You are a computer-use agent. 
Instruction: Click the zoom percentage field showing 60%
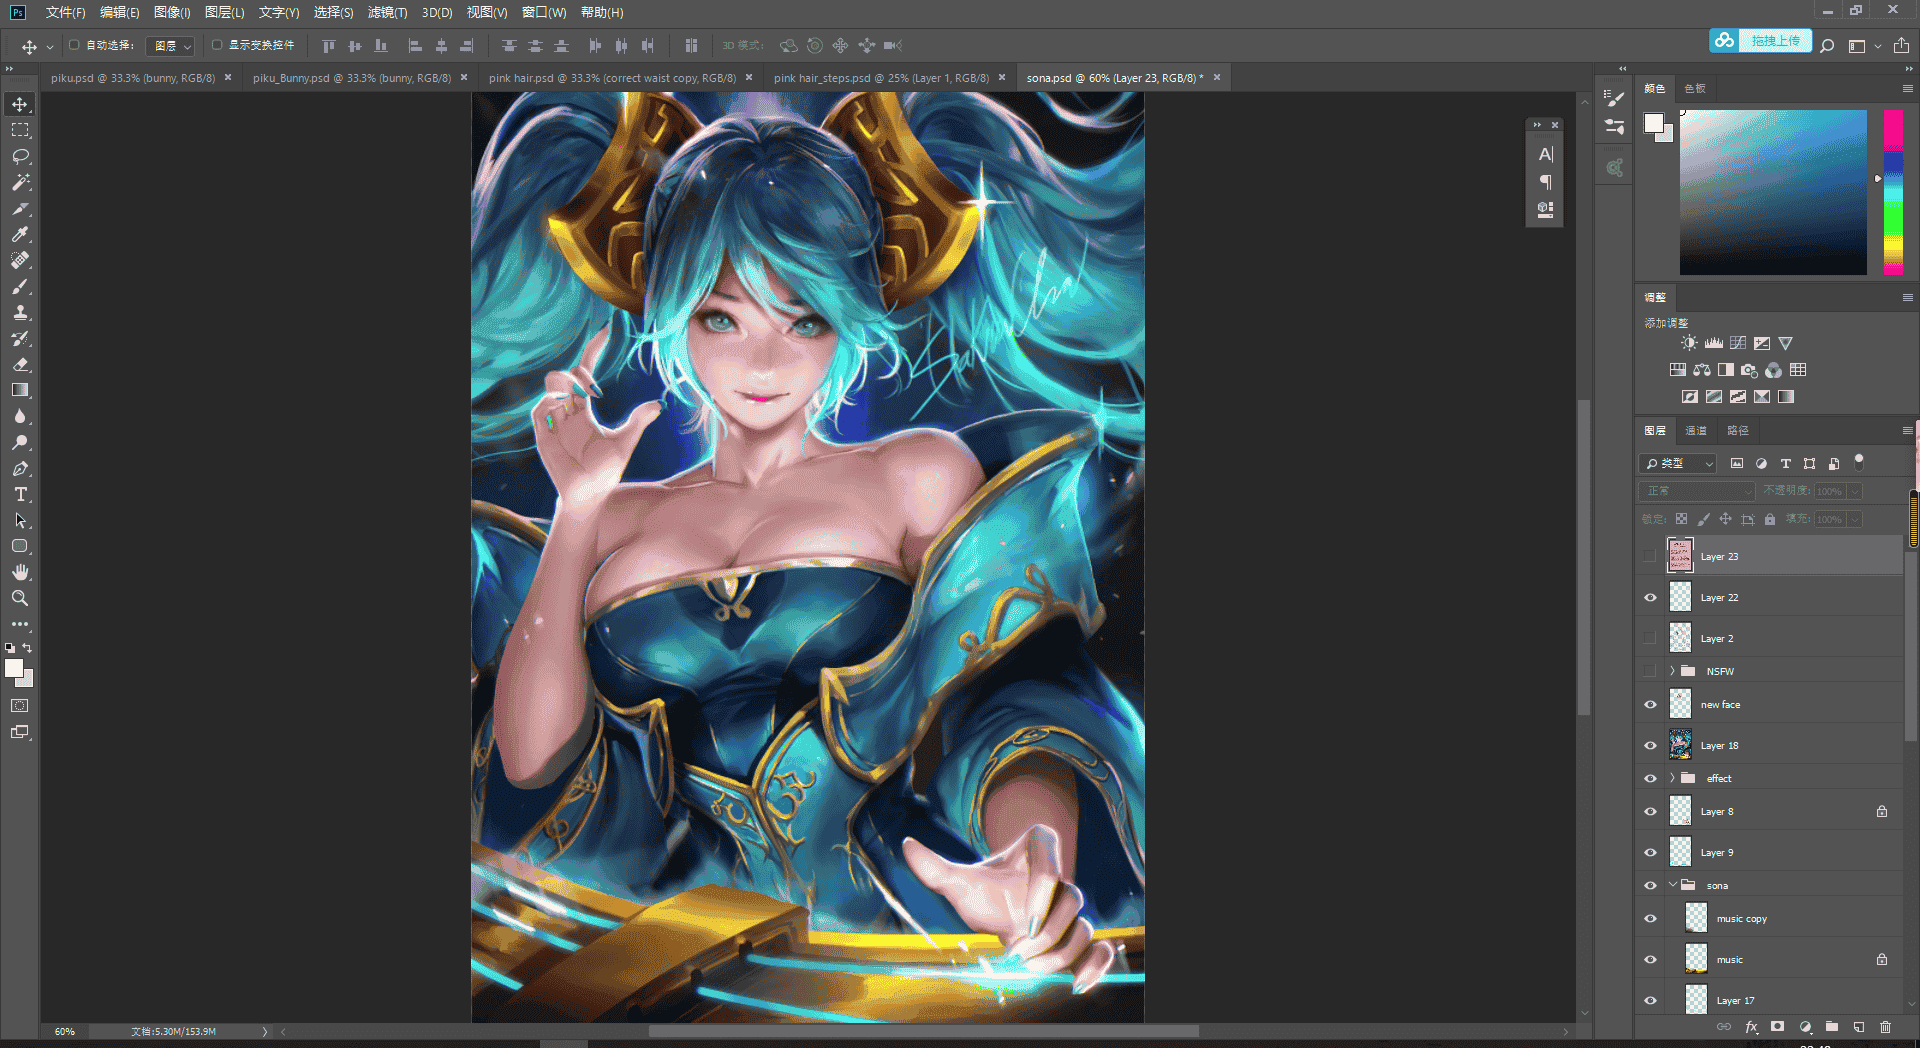pos(65,1031)
